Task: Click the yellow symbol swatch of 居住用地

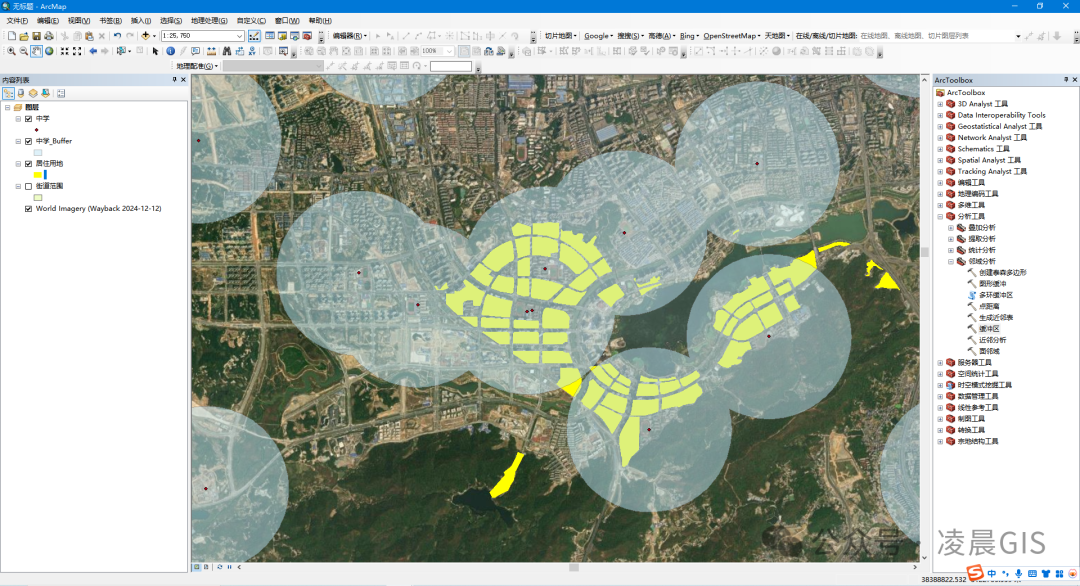Action: point(38,174)
